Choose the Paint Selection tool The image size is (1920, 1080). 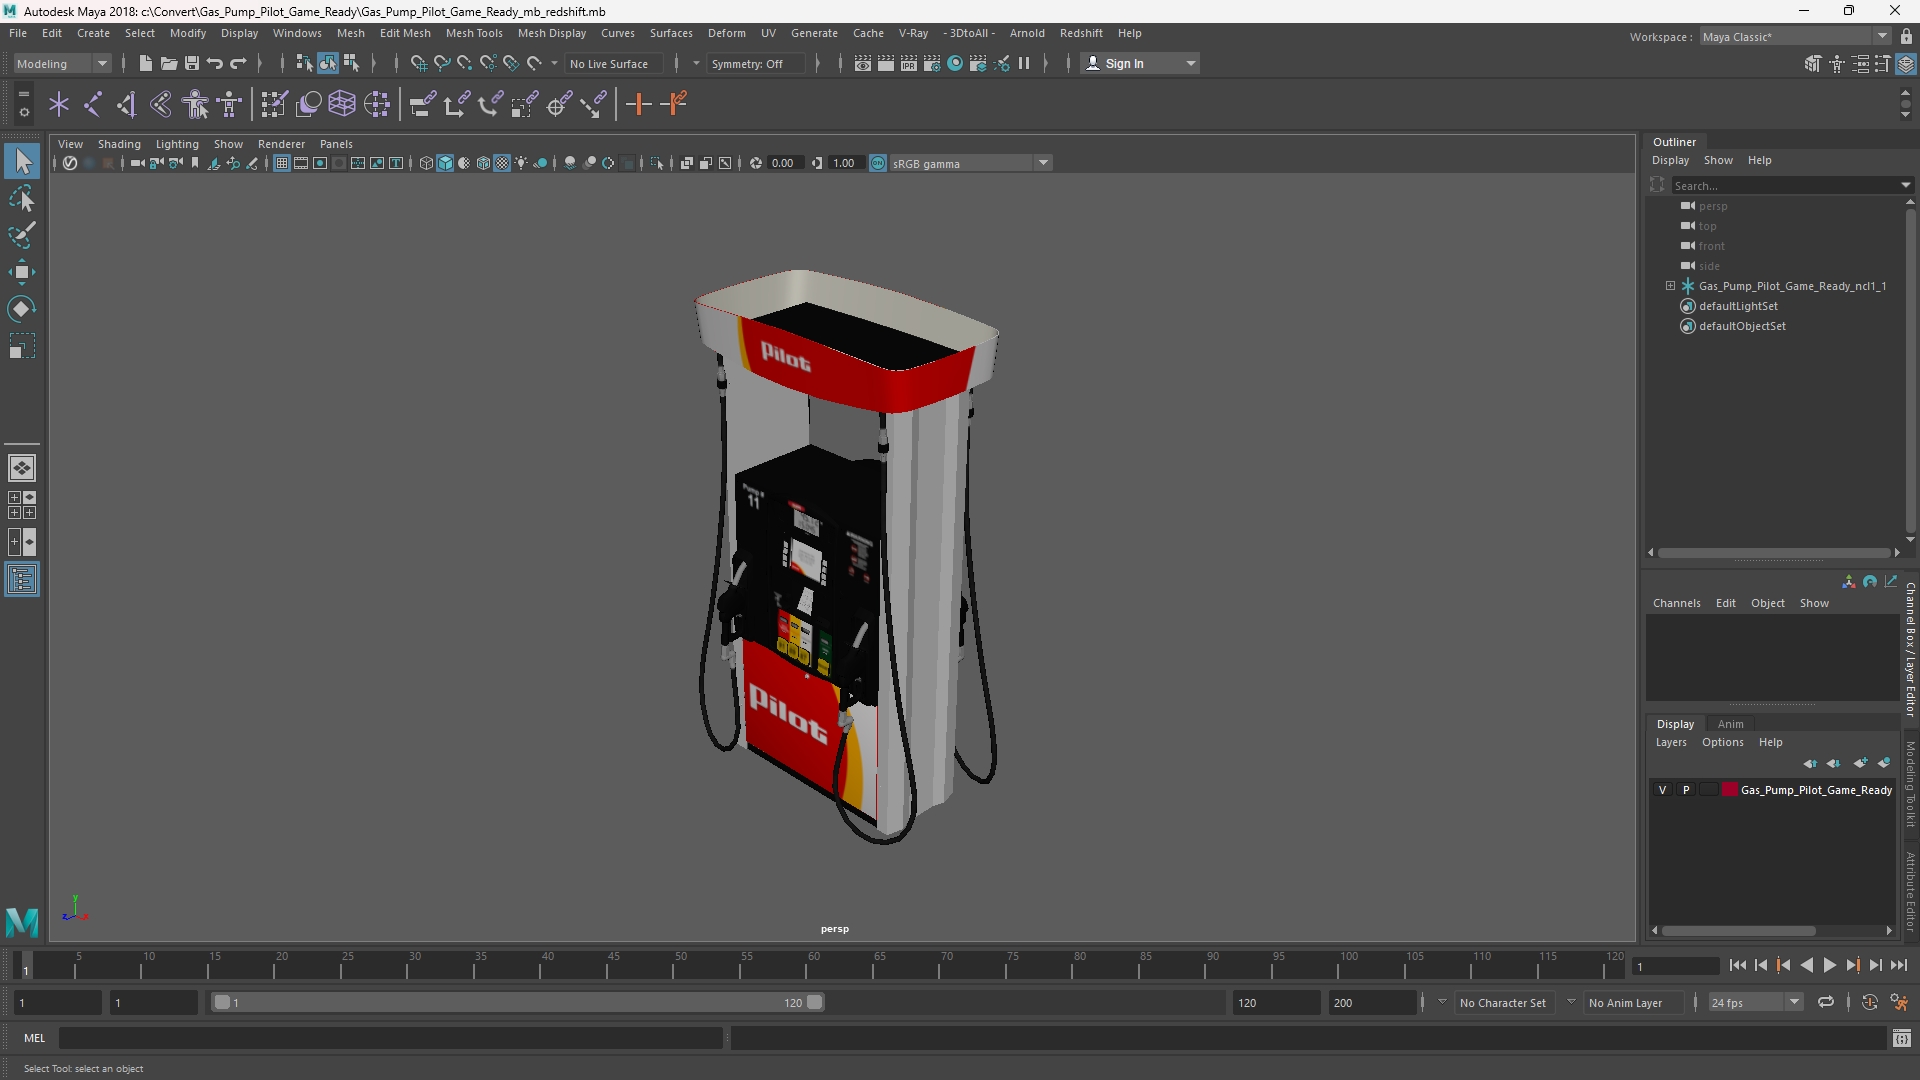(22, 235)
